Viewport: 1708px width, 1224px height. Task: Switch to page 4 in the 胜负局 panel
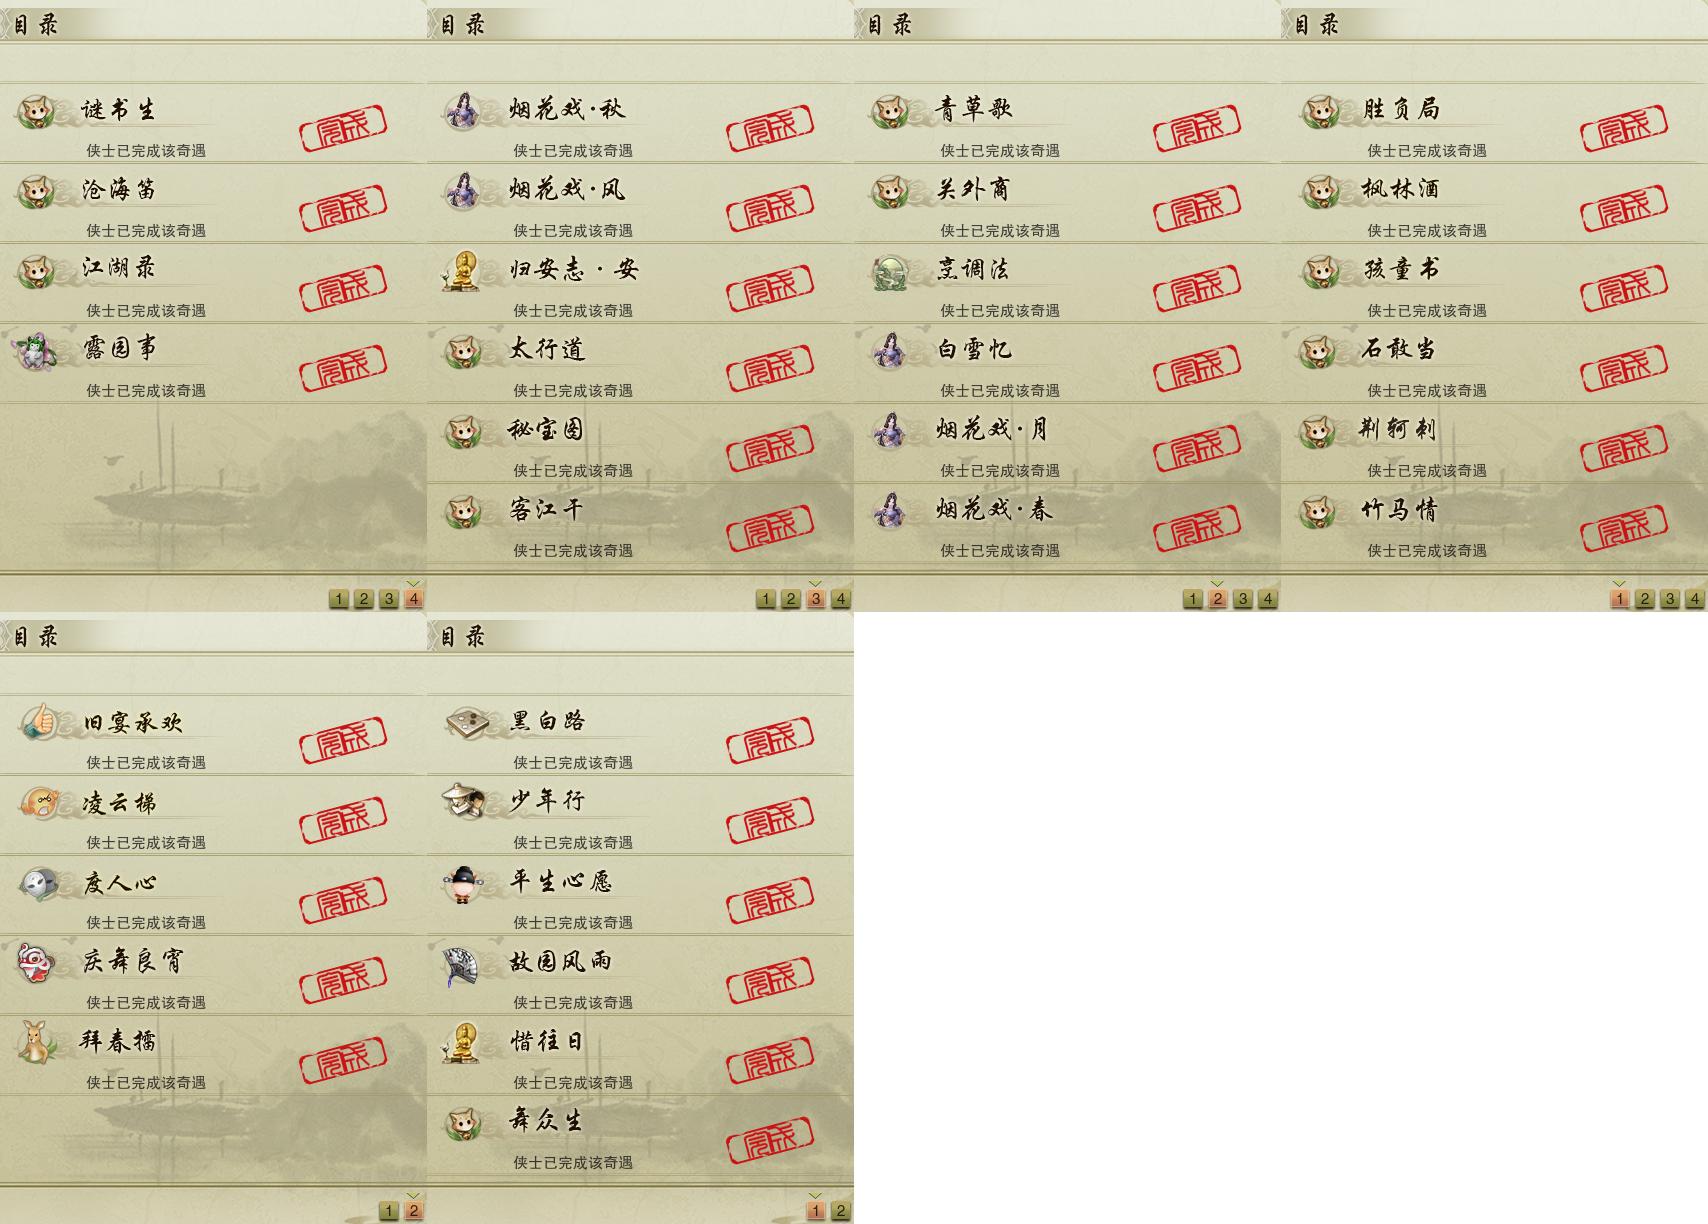click(x=1694, y=599)
